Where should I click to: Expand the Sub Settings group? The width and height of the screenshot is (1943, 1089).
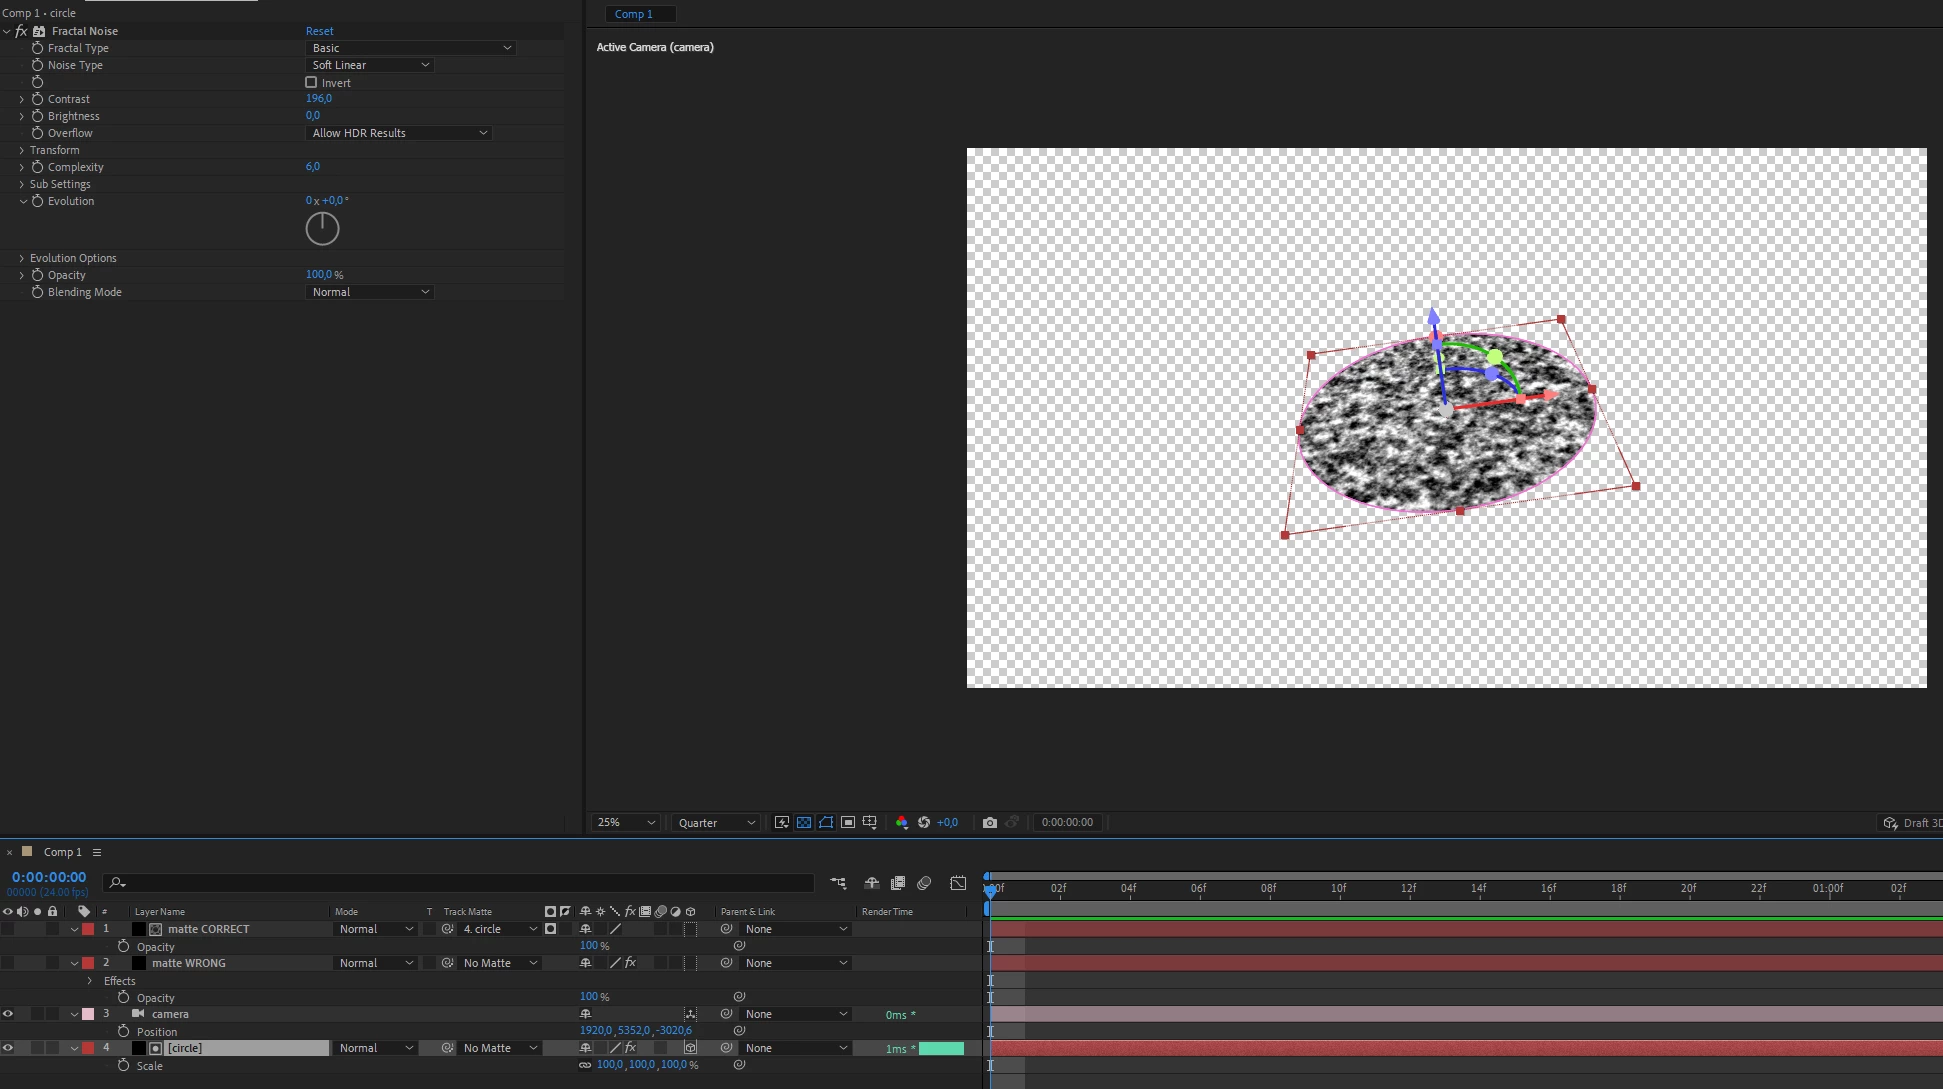pyautogui.click(x=22, y=184)
